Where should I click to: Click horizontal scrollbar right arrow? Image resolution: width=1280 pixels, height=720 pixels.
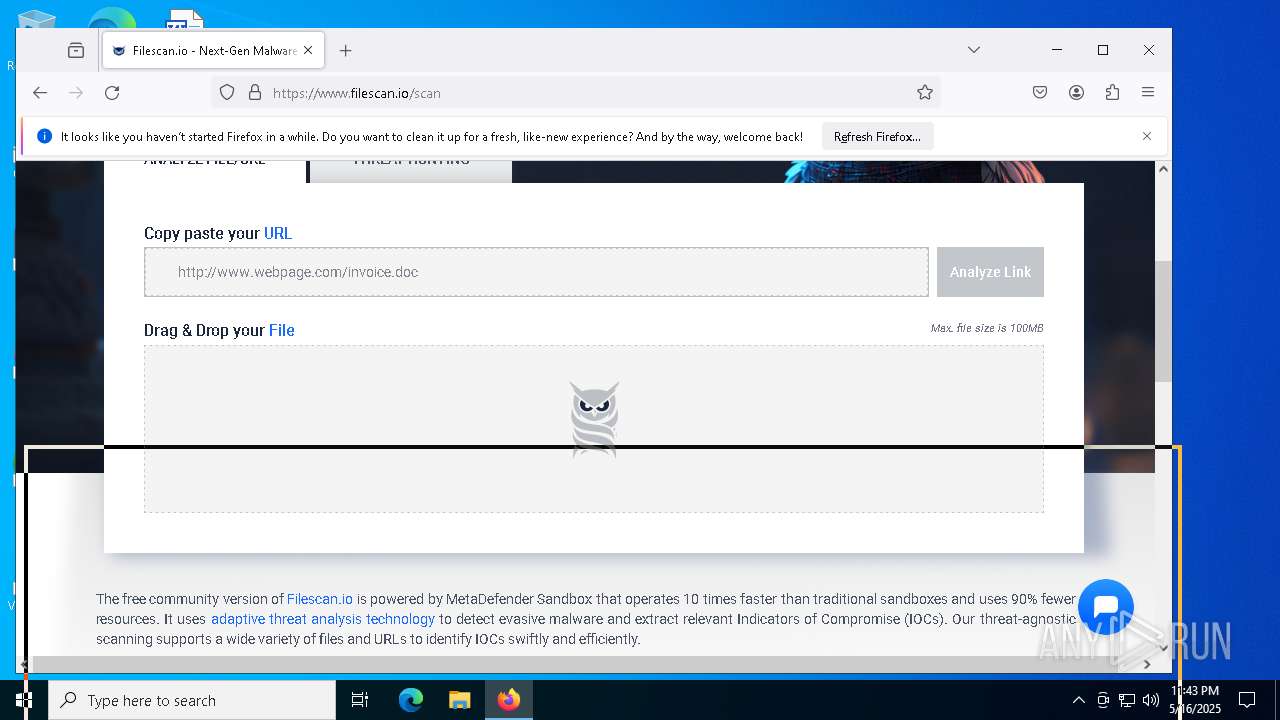pos(1147,664)
